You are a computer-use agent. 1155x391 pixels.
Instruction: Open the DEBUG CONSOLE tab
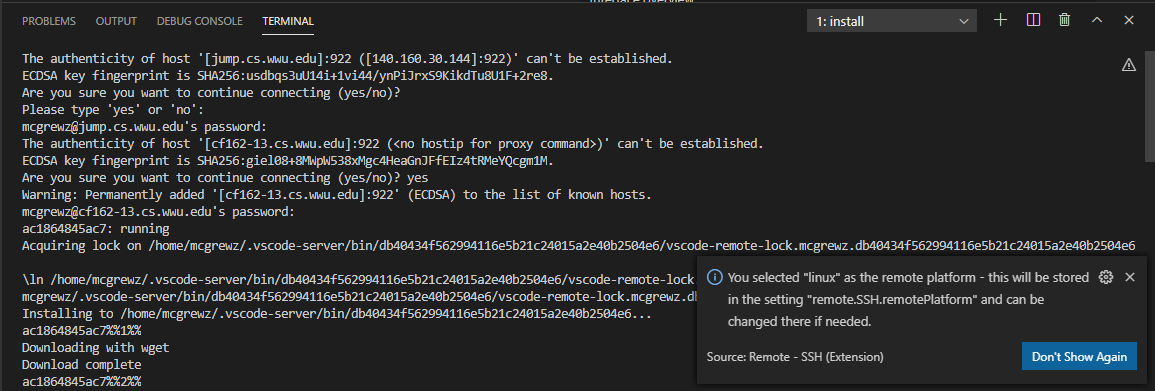(x=200, y=21)
